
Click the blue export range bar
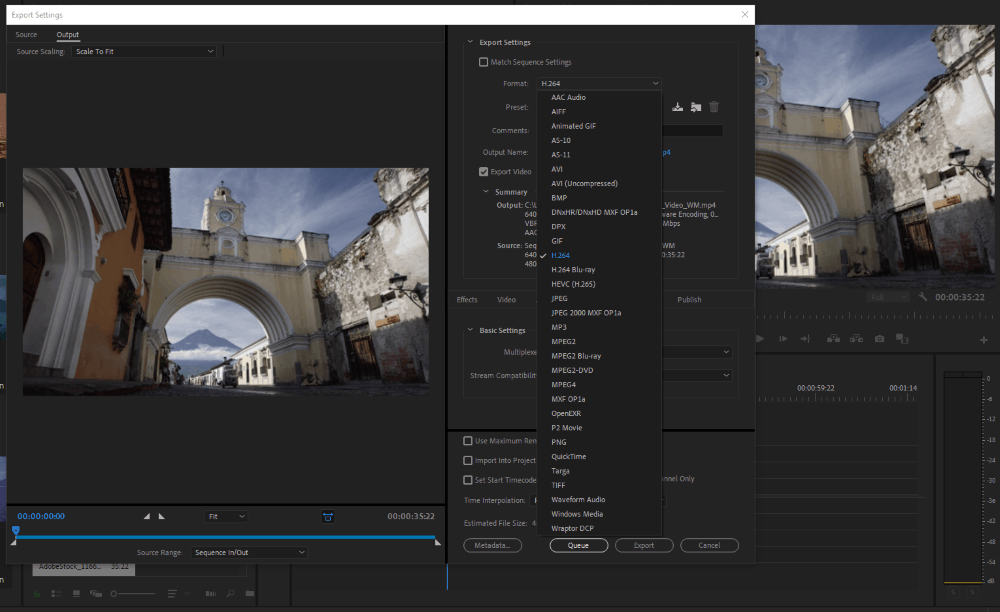[x=226, y=537]
